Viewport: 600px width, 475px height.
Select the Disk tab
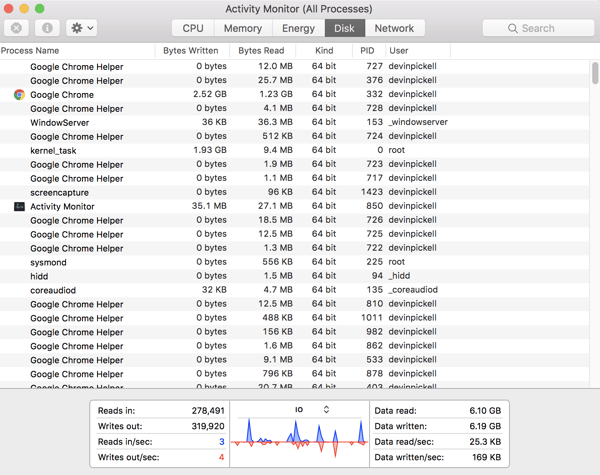pos(345,28)
